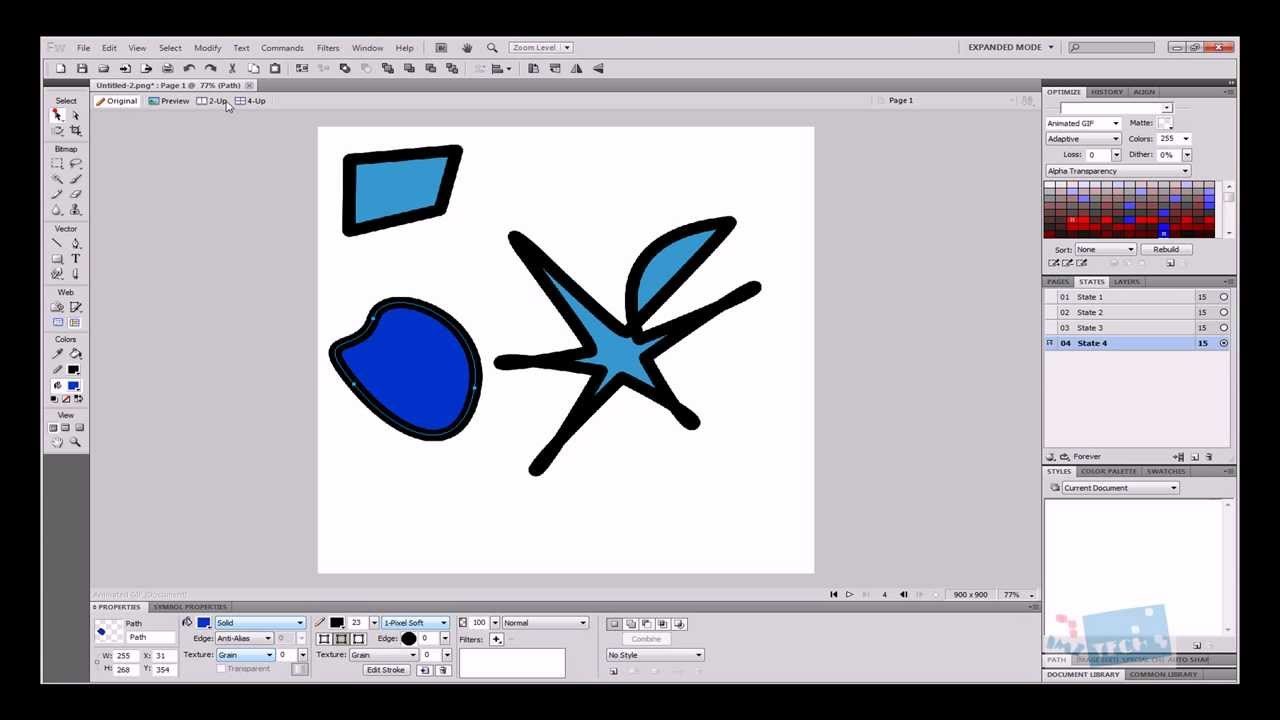This screenshot has height=720, width=1280.
Task: Select the Paint Bucket tool
Action: pyautogui.click(x=75, y=354)
